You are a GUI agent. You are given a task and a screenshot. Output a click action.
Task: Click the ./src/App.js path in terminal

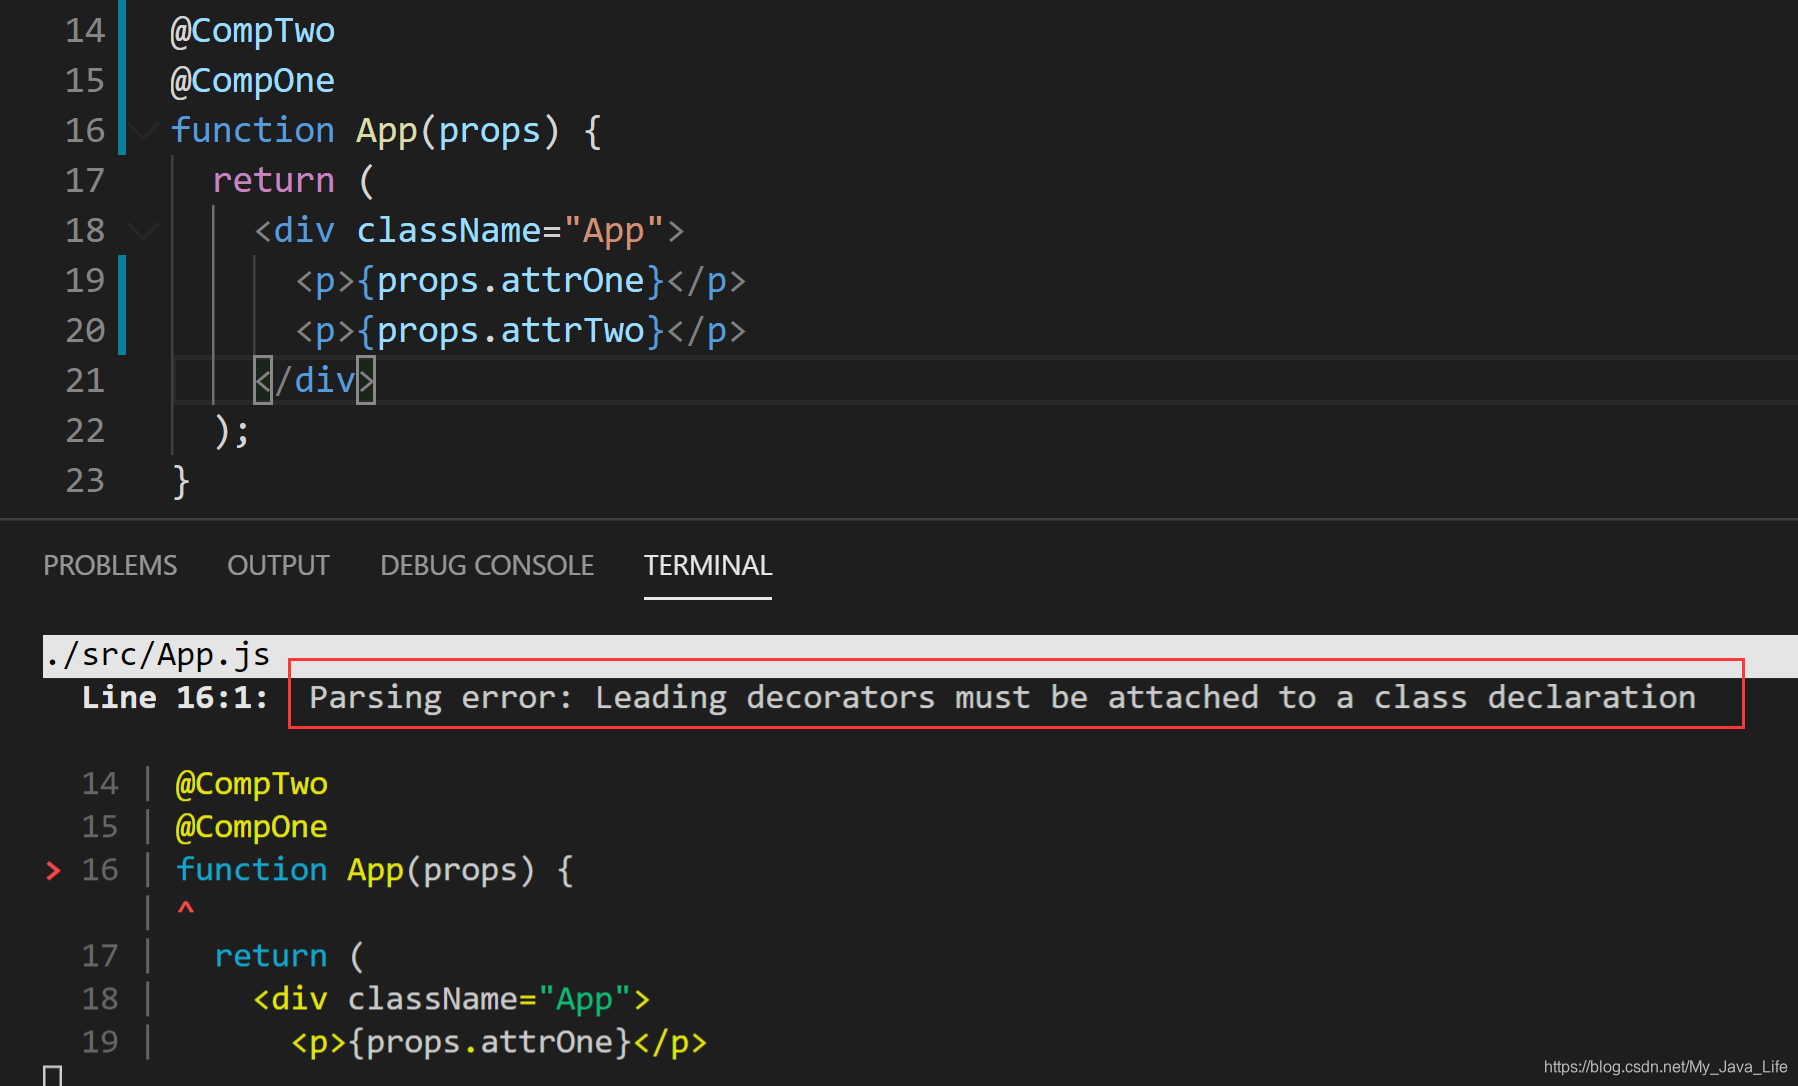pos(157,655)
